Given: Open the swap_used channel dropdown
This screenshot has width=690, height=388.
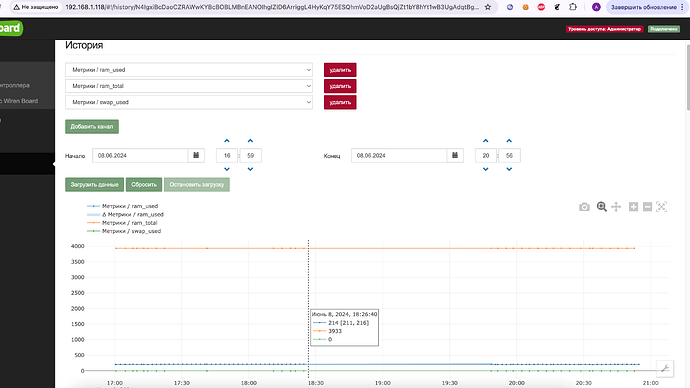Looking at the screenshot, I should [x=189, y=102].
